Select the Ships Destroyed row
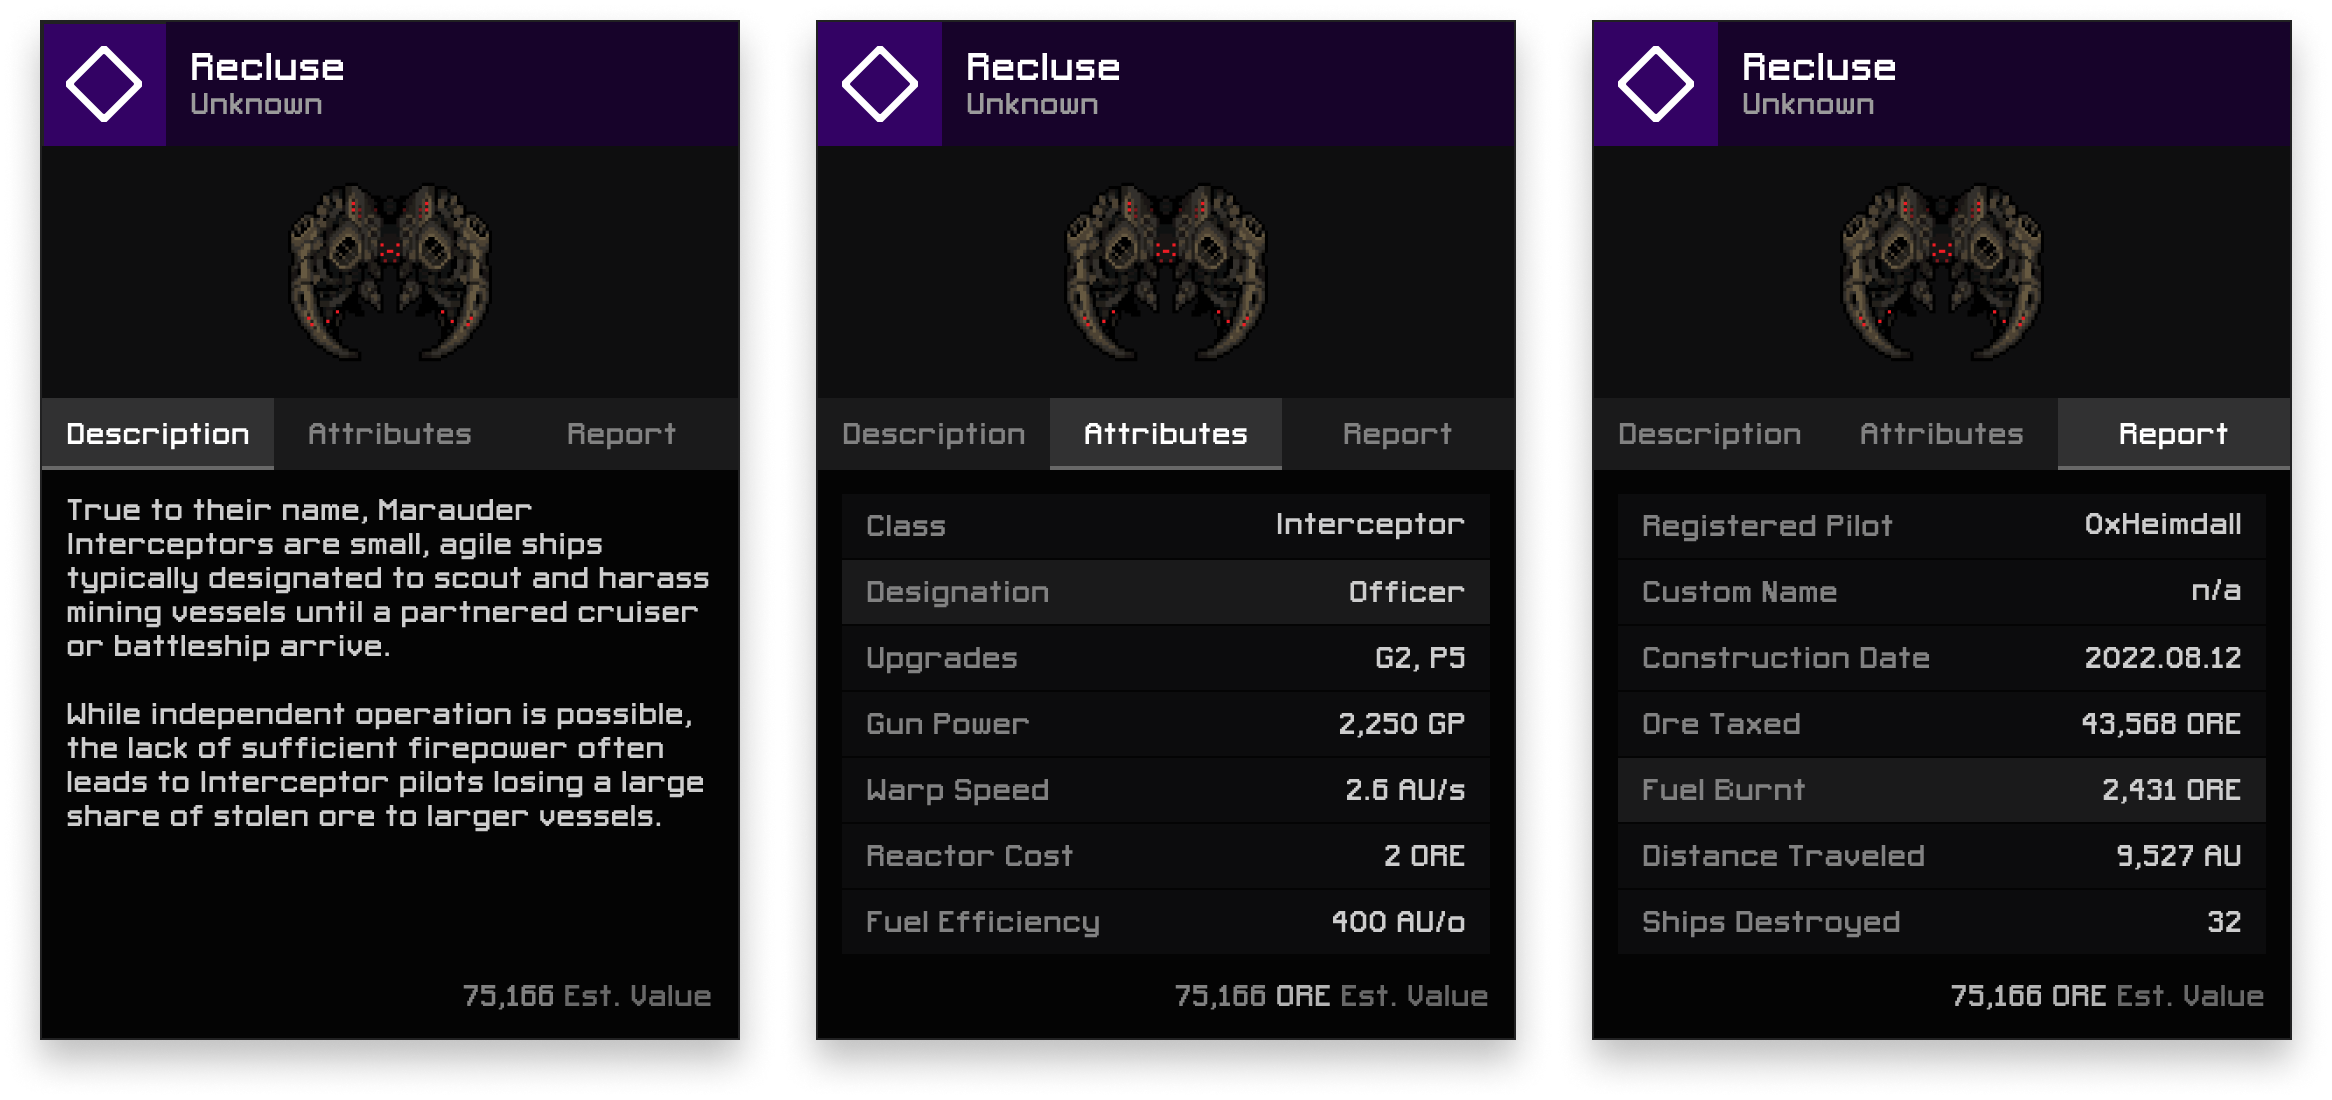 tap(1941, 922)
